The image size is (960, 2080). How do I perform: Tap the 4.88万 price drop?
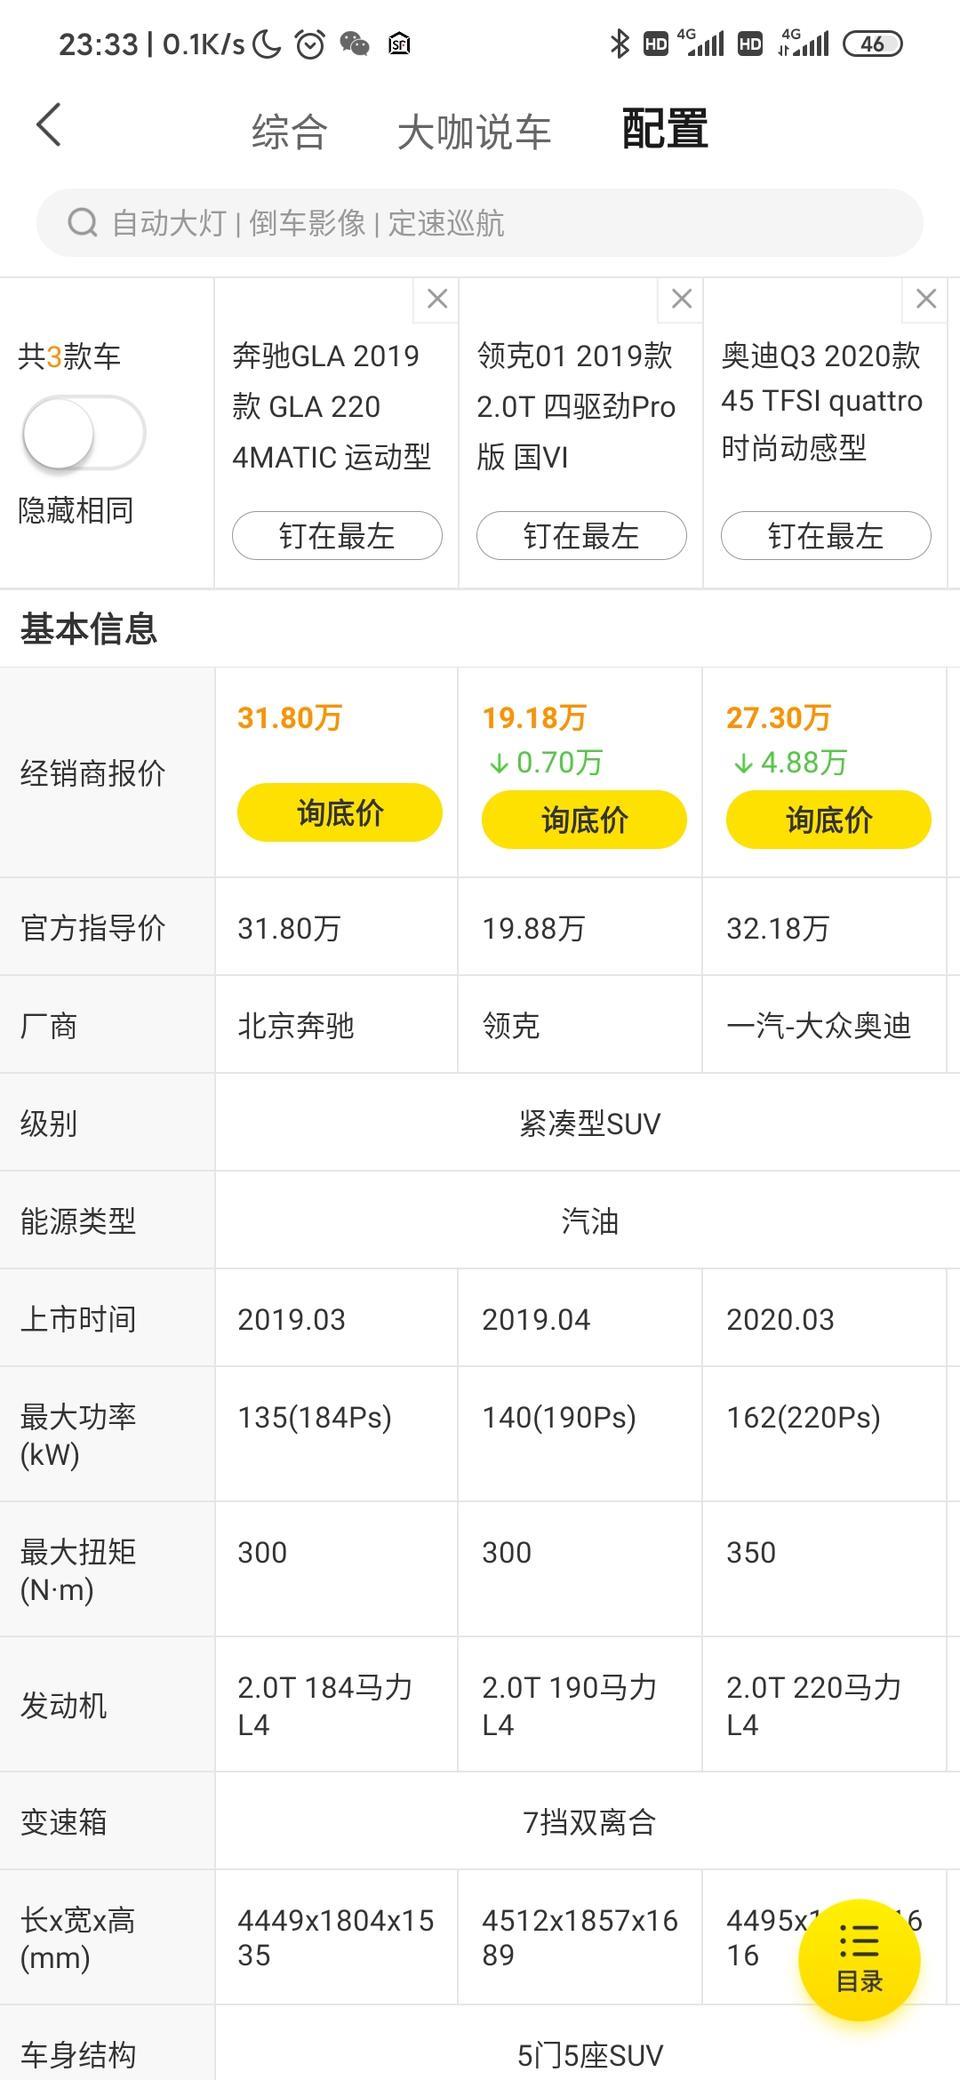pyautogui.click(x=790, y=763)
